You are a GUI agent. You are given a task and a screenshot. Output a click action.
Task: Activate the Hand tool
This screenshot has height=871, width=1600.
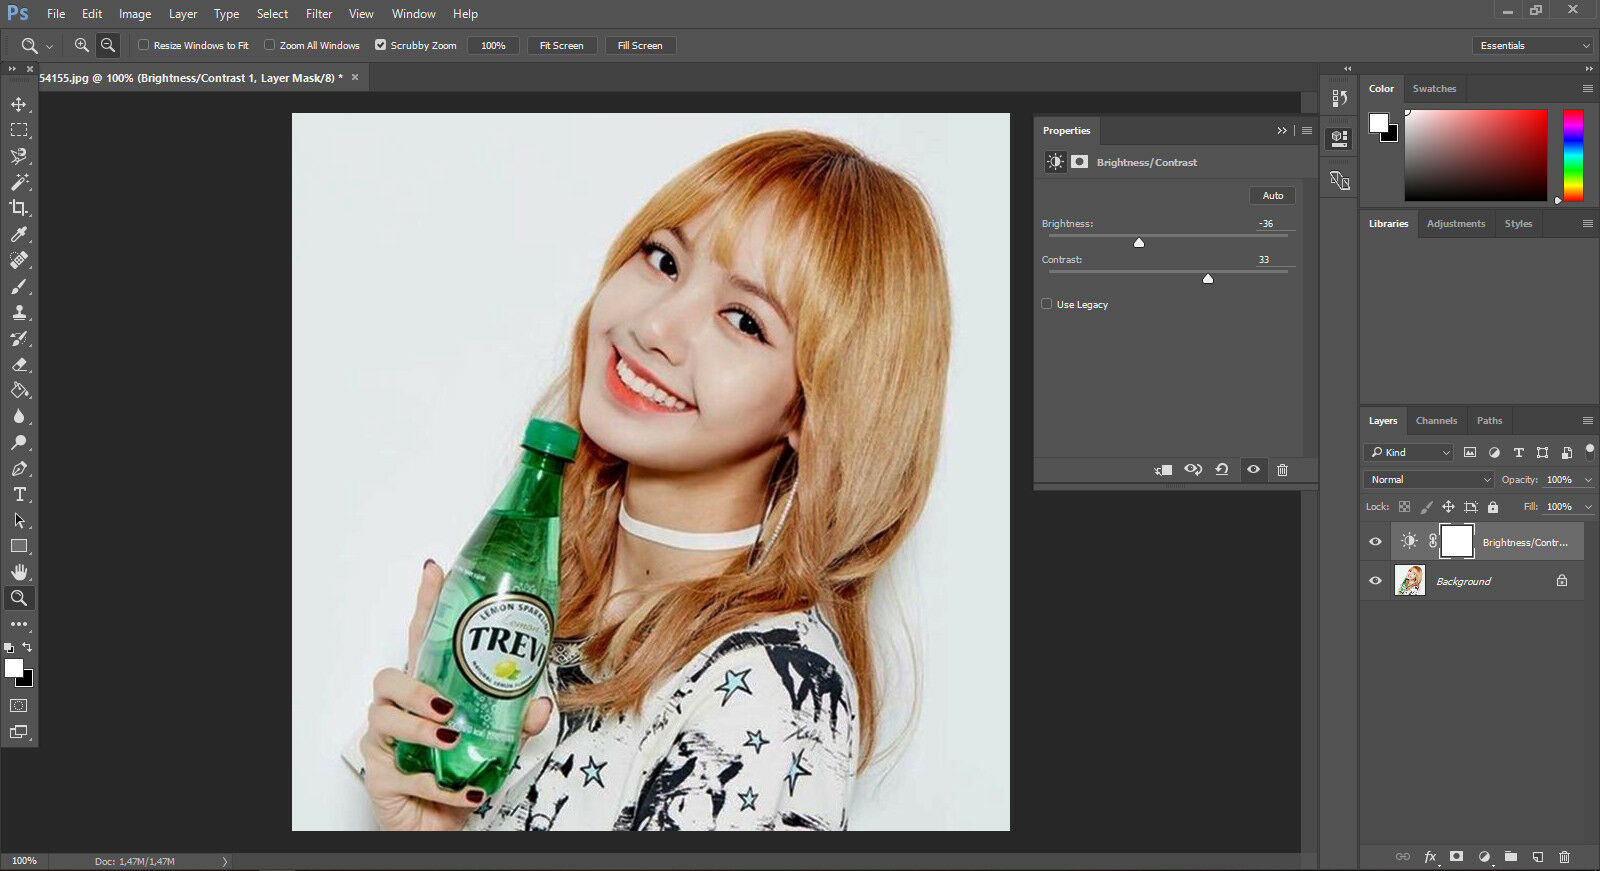(x=19, y=572)
